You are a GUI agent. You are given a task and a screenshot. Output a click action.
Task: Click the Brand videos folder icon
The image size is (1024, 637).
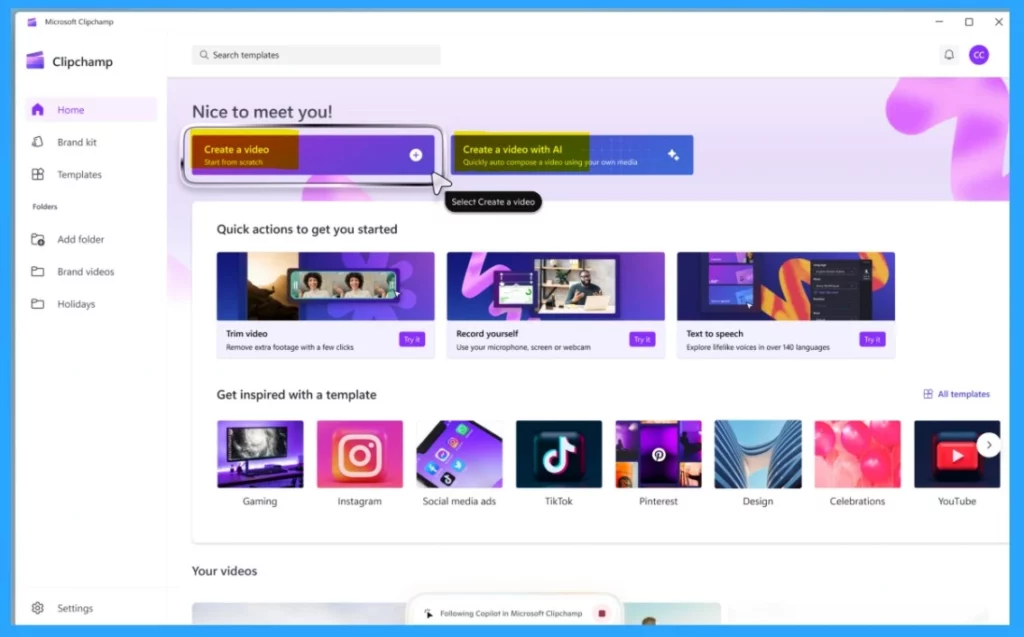[x=38, y=271]
